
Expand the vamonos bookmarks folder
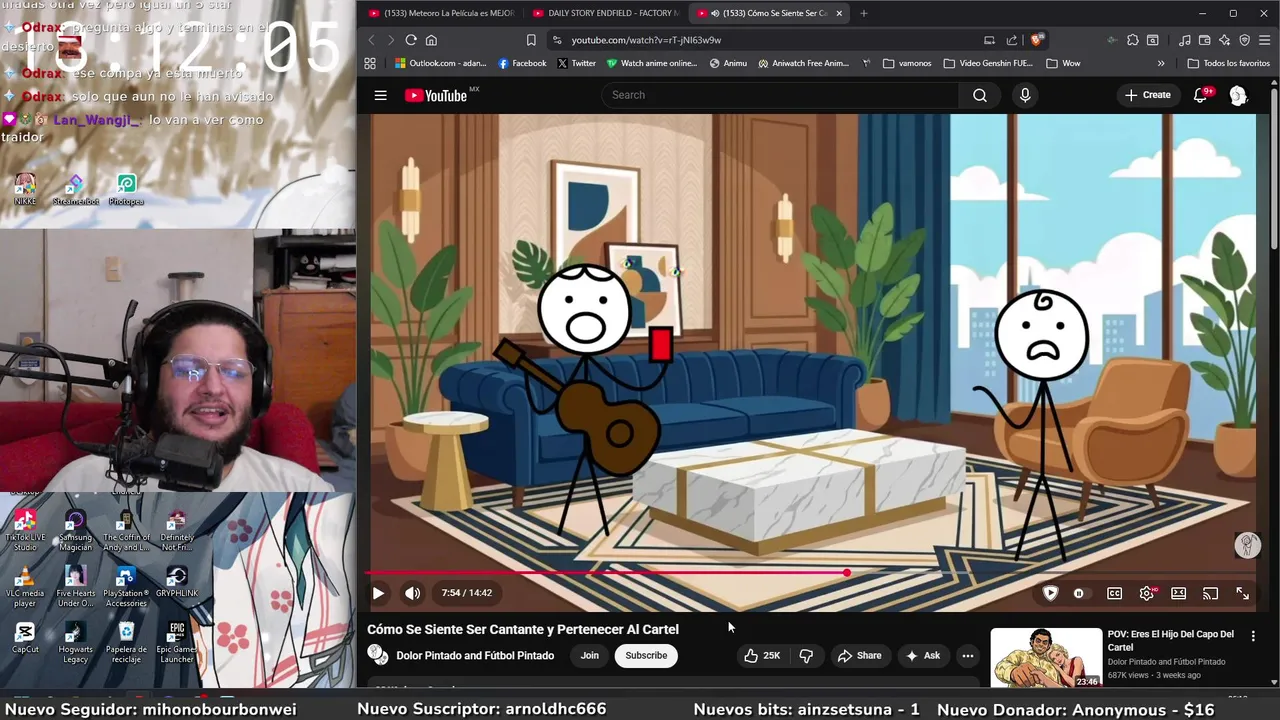click(x=907, y=63)
